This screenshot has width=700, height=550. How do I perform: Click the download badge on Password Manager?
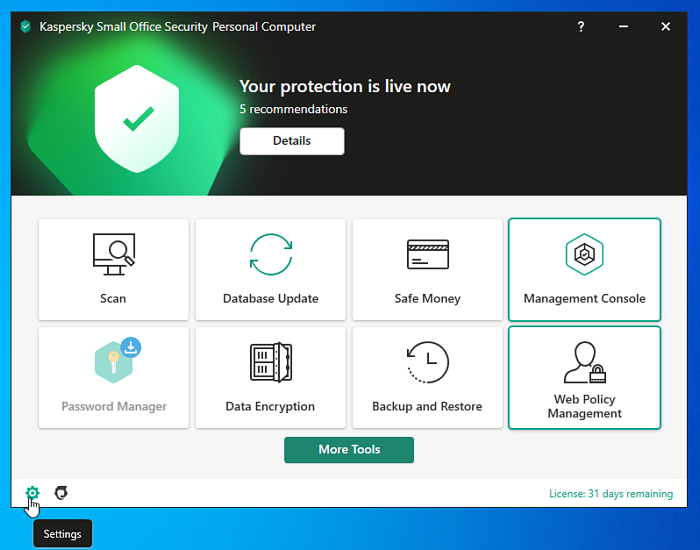point(131,347)
